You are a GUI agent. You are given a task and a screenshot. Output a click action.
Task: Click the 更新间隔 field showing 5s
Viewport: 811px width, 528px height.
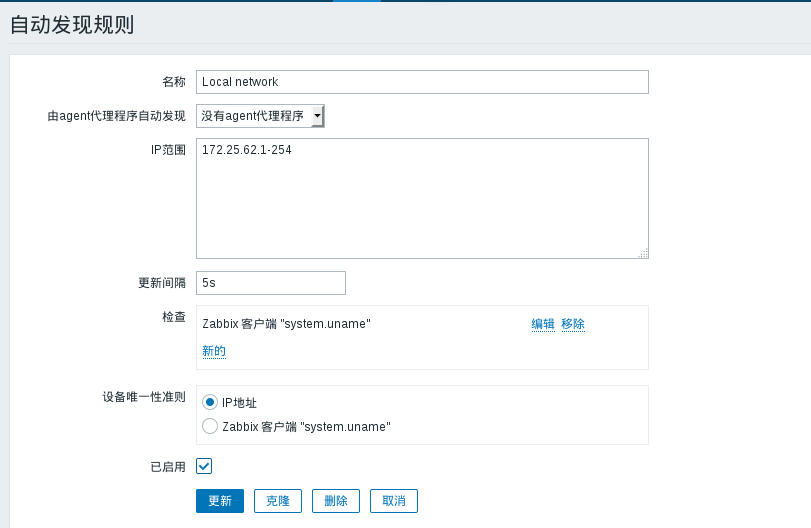[x=271, y=283]
